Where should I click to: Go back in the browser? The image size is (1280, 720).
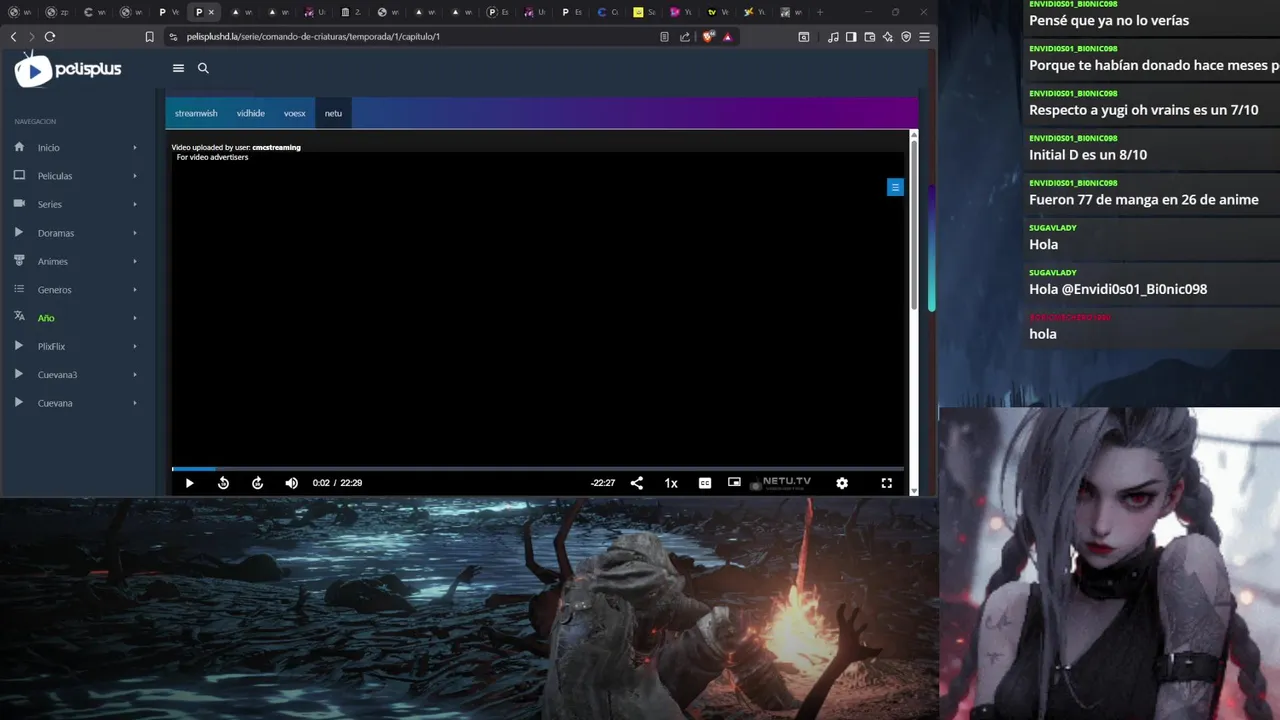coord(13,37)
